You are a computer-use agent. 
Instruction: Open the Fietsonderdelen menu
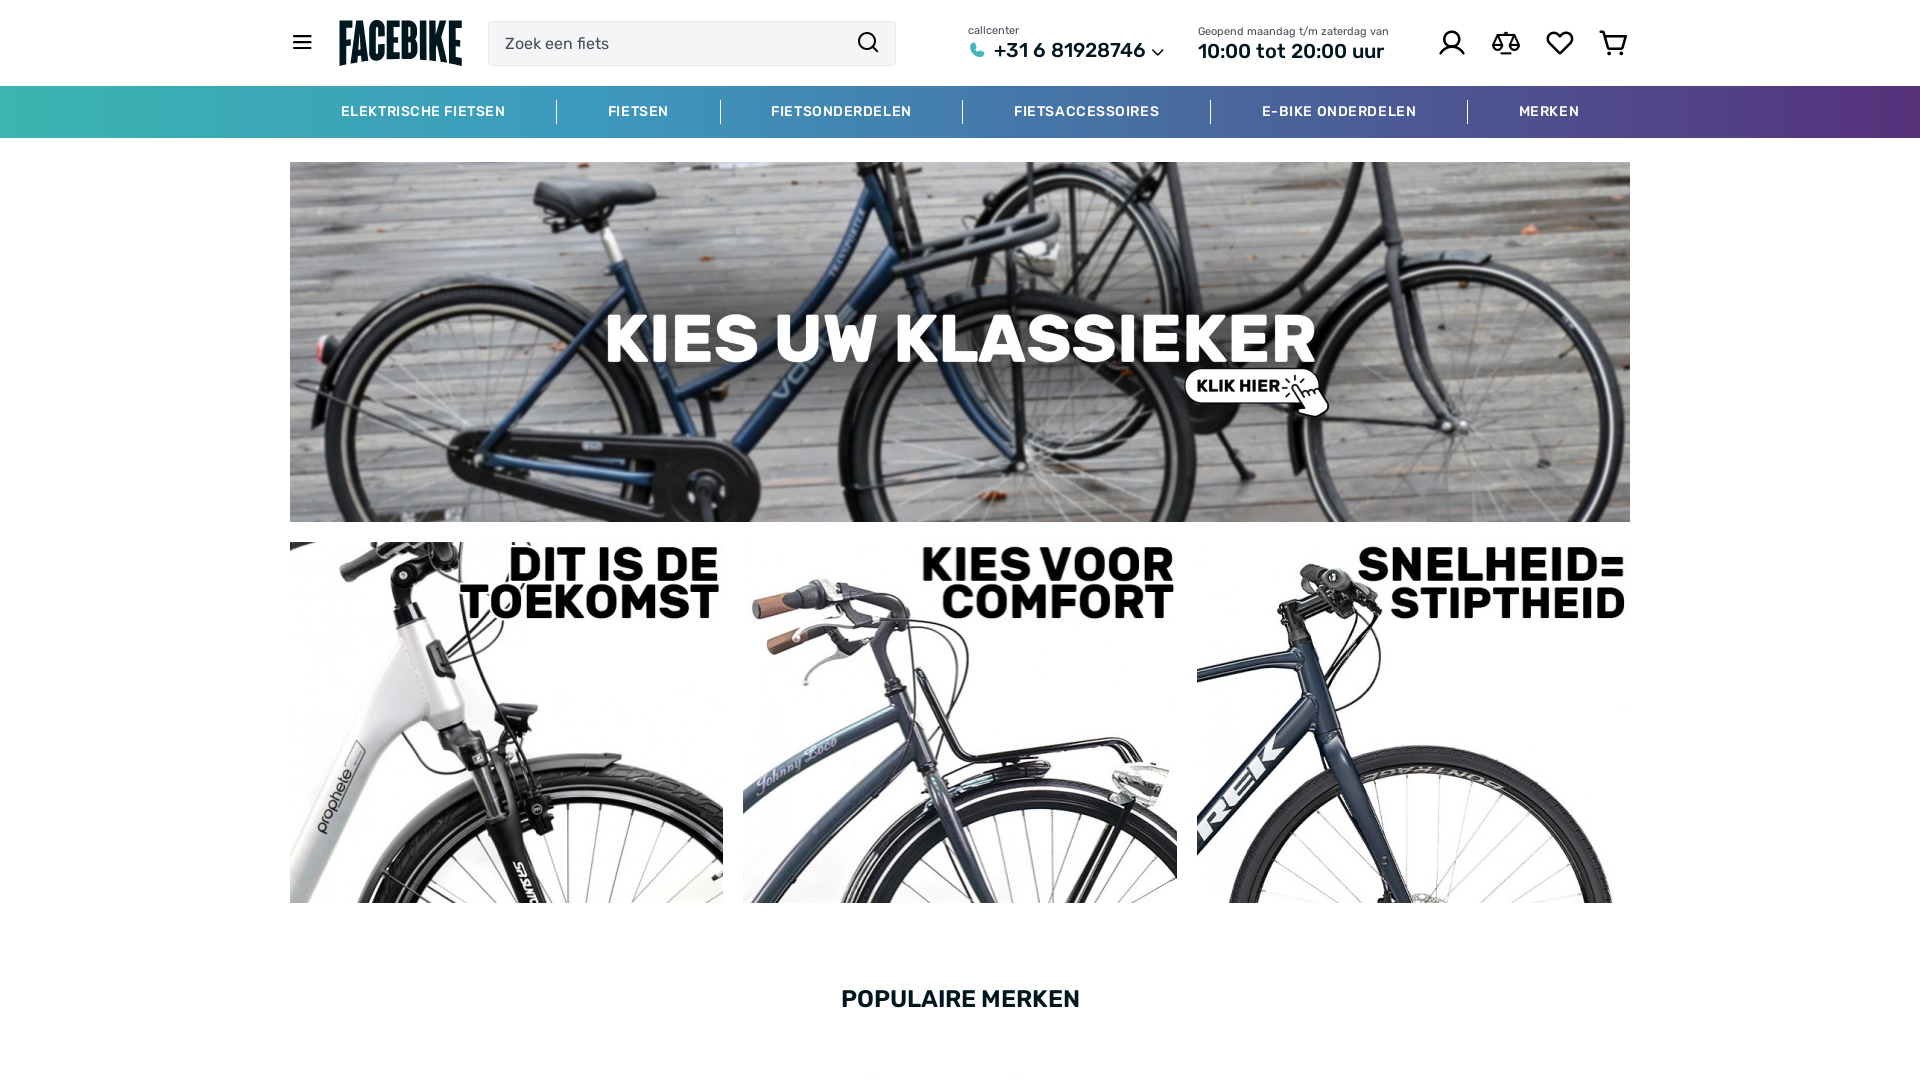coord(841,112)
